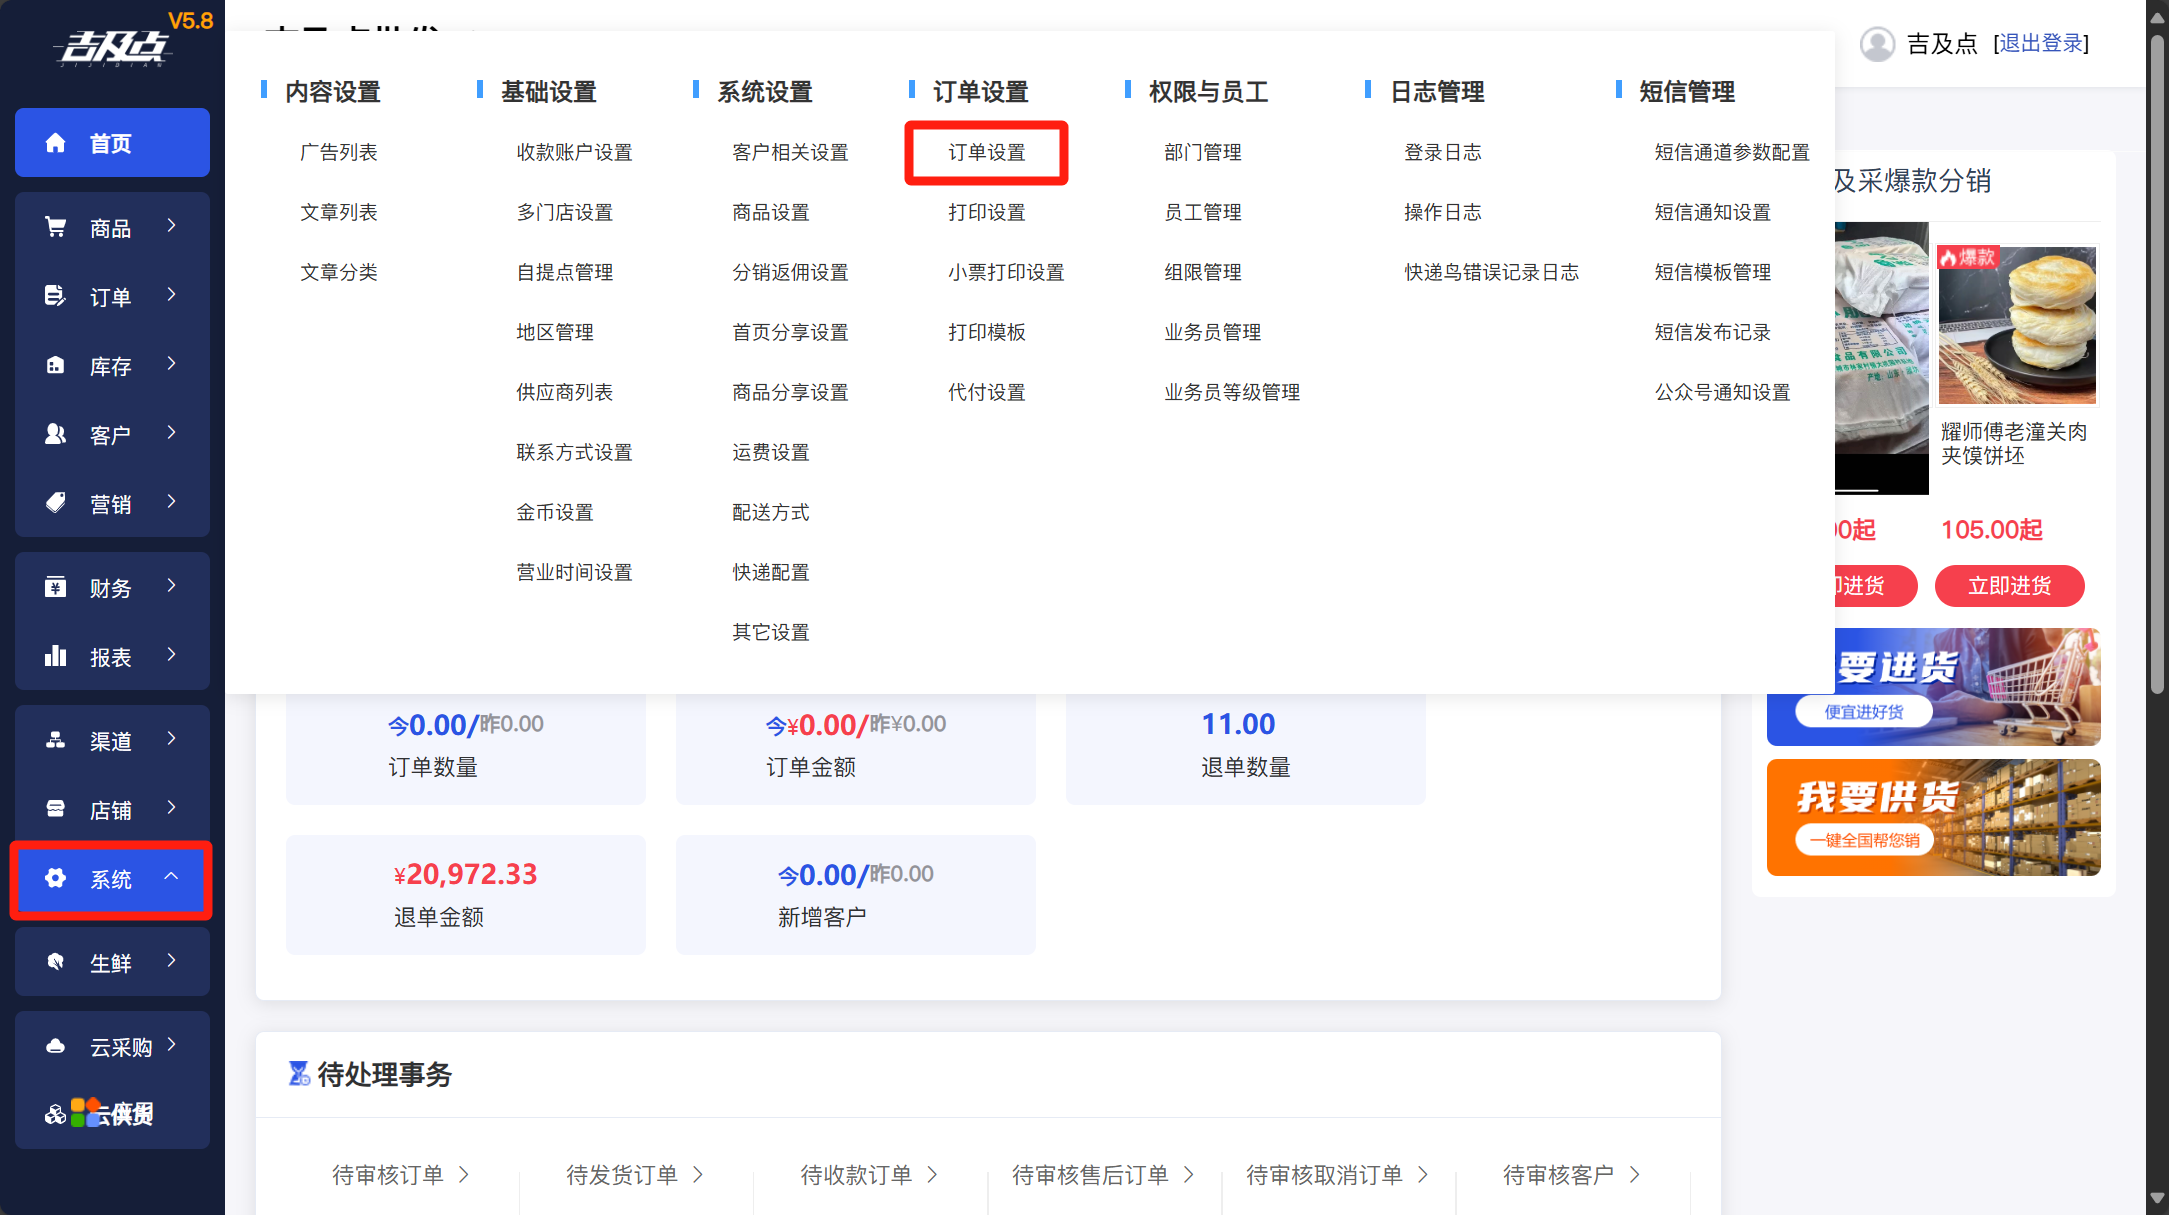Image resolution: width=2169 pixels, height=1215 pixels.
Task: Expand the 云采购 sidebar arrow
Action: (x=172, y=1045)
